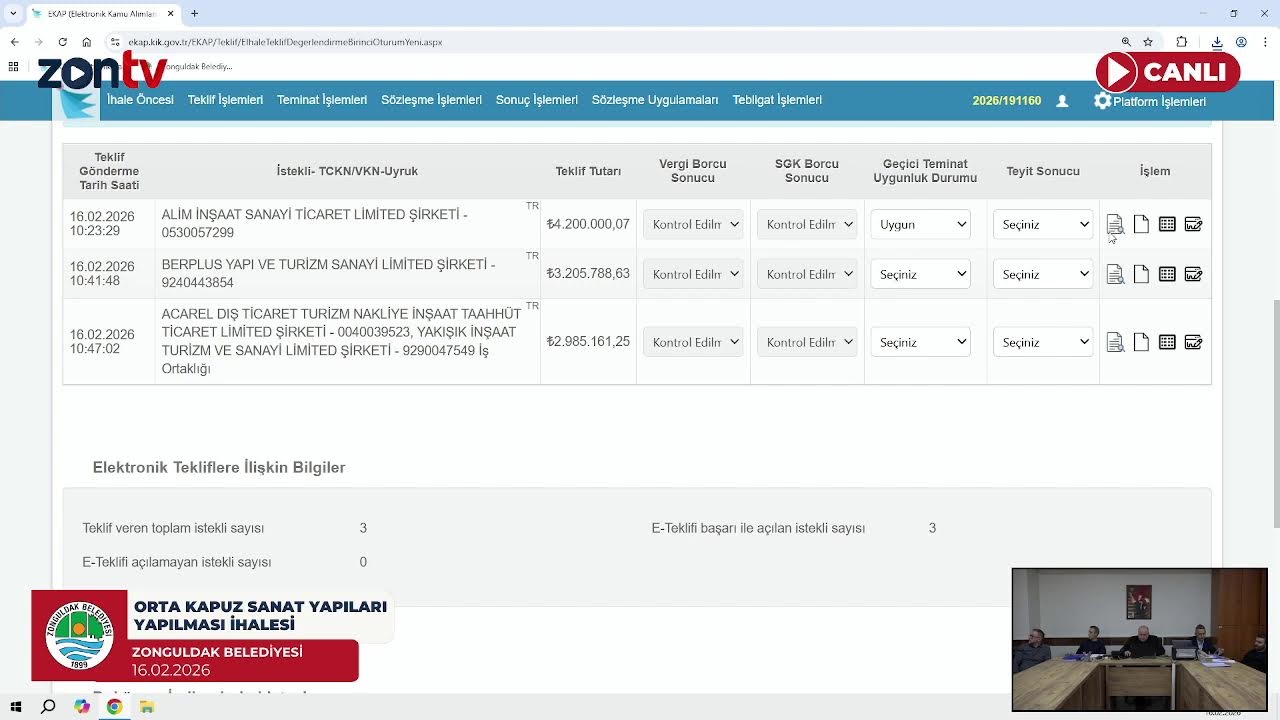Screen dimensions: 1280x720
Task: Click the zoom magnifier in address bar
Action: click(1126, 42)
